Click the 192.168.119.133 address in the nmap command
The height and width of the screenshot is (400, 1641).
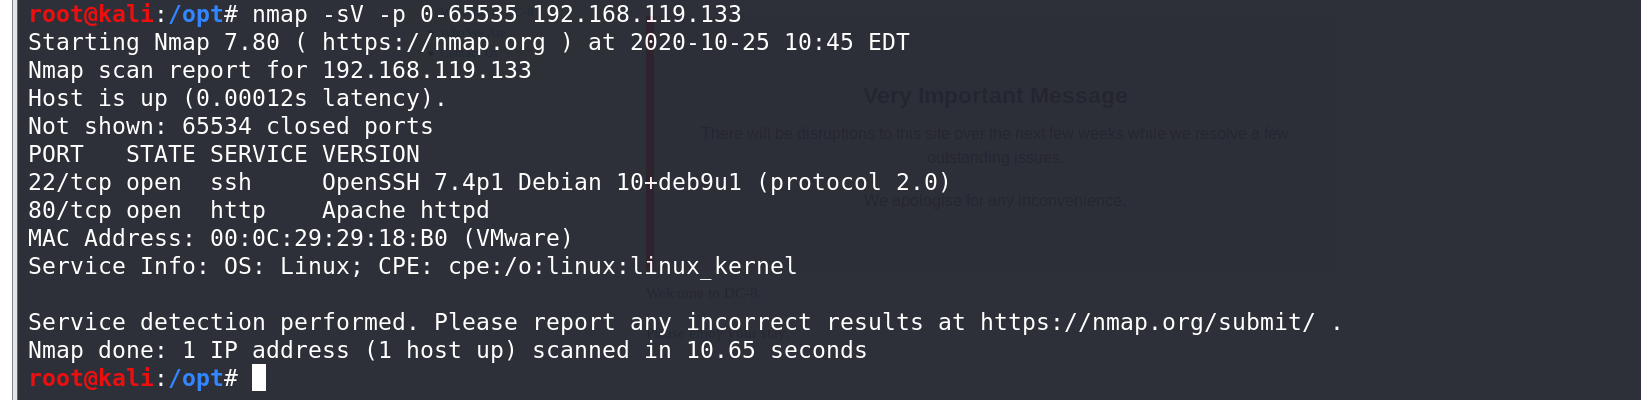pyautogui.click(x=637, y=14)
